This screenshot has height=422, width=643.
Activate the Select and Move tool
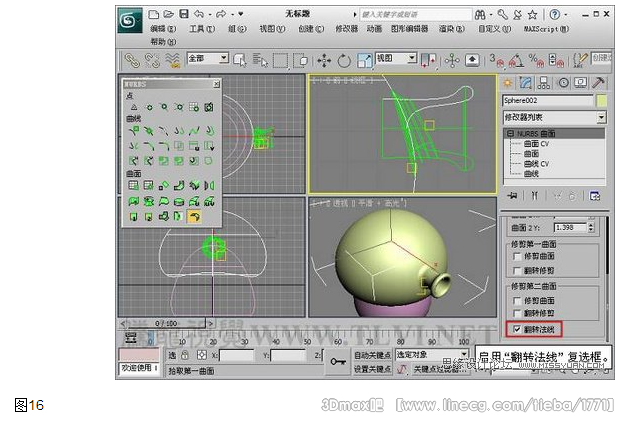(324, 61)
